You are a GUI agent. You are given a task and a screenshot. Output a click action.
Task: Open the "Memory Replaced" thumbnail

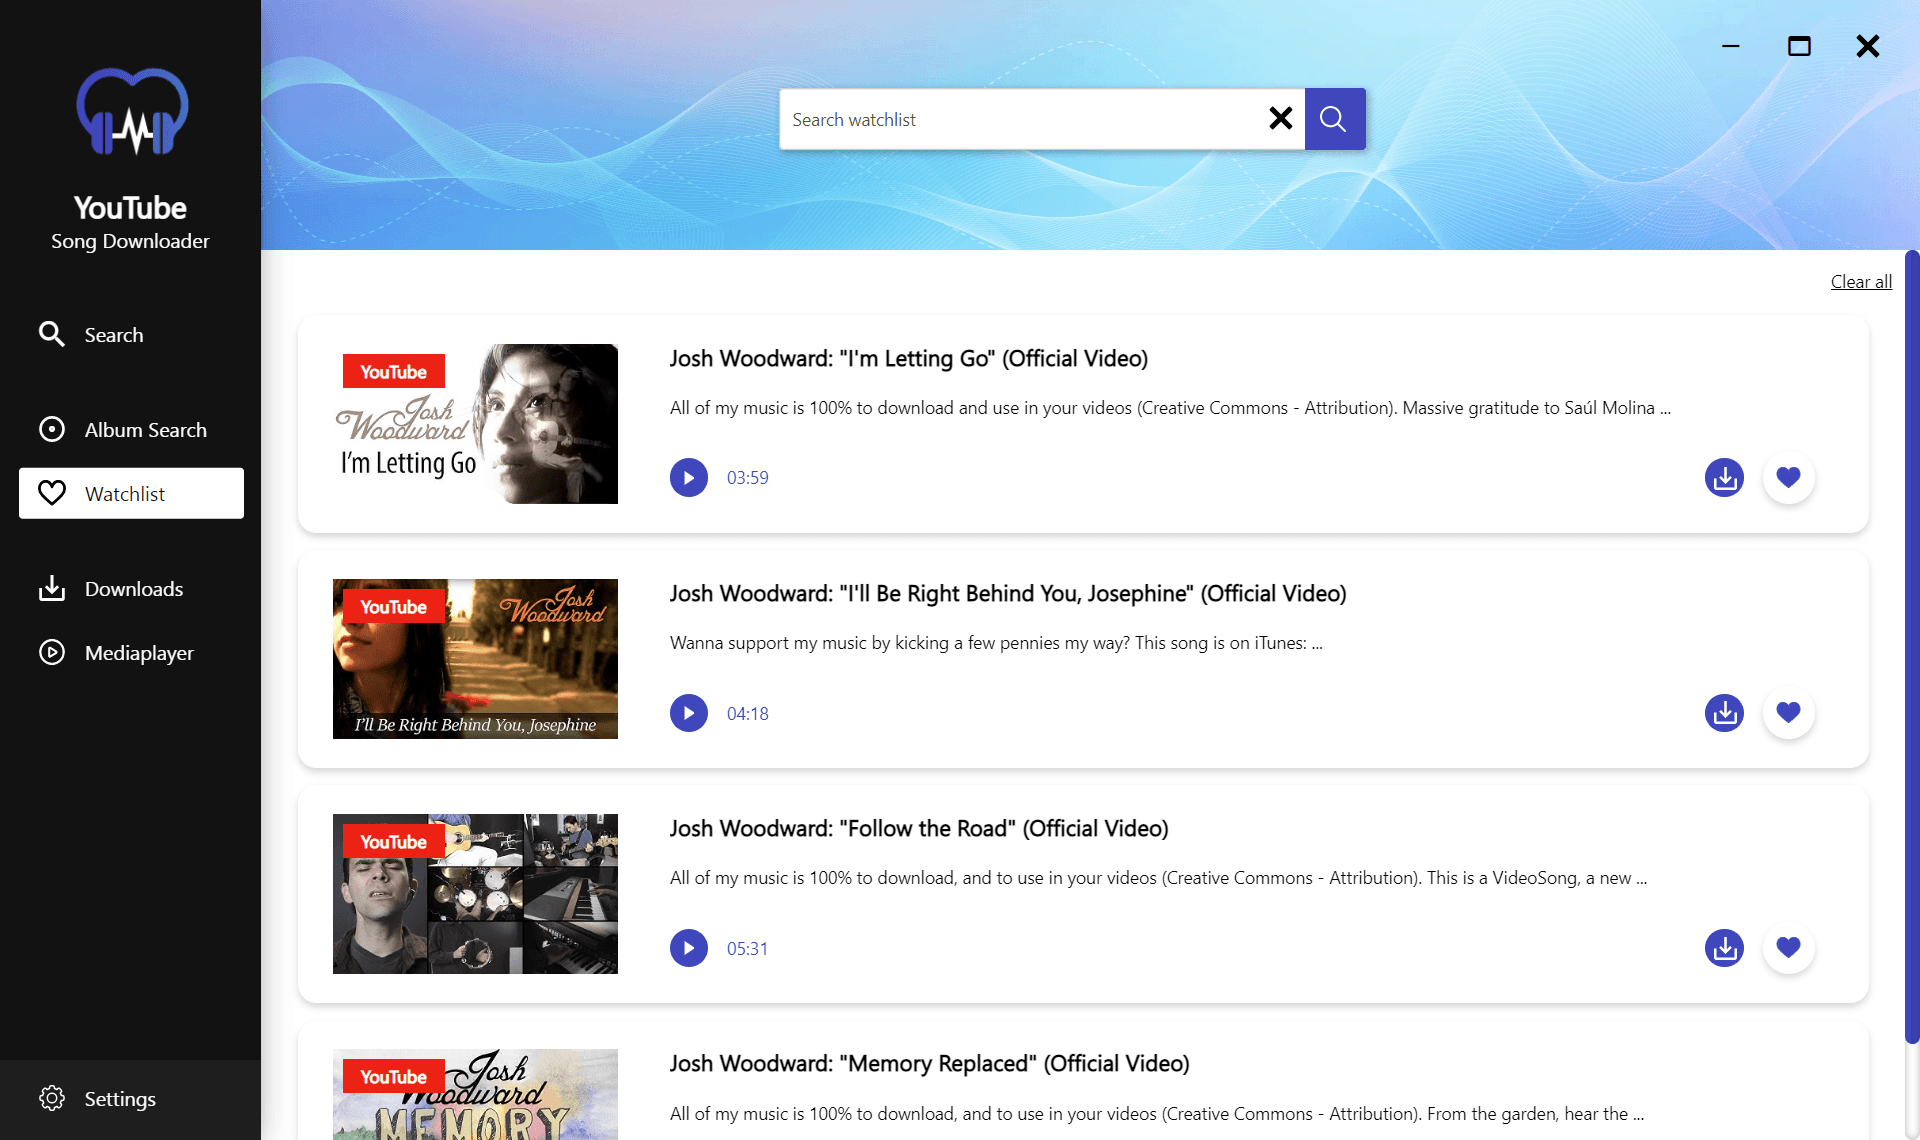(x=475, y=1094)
